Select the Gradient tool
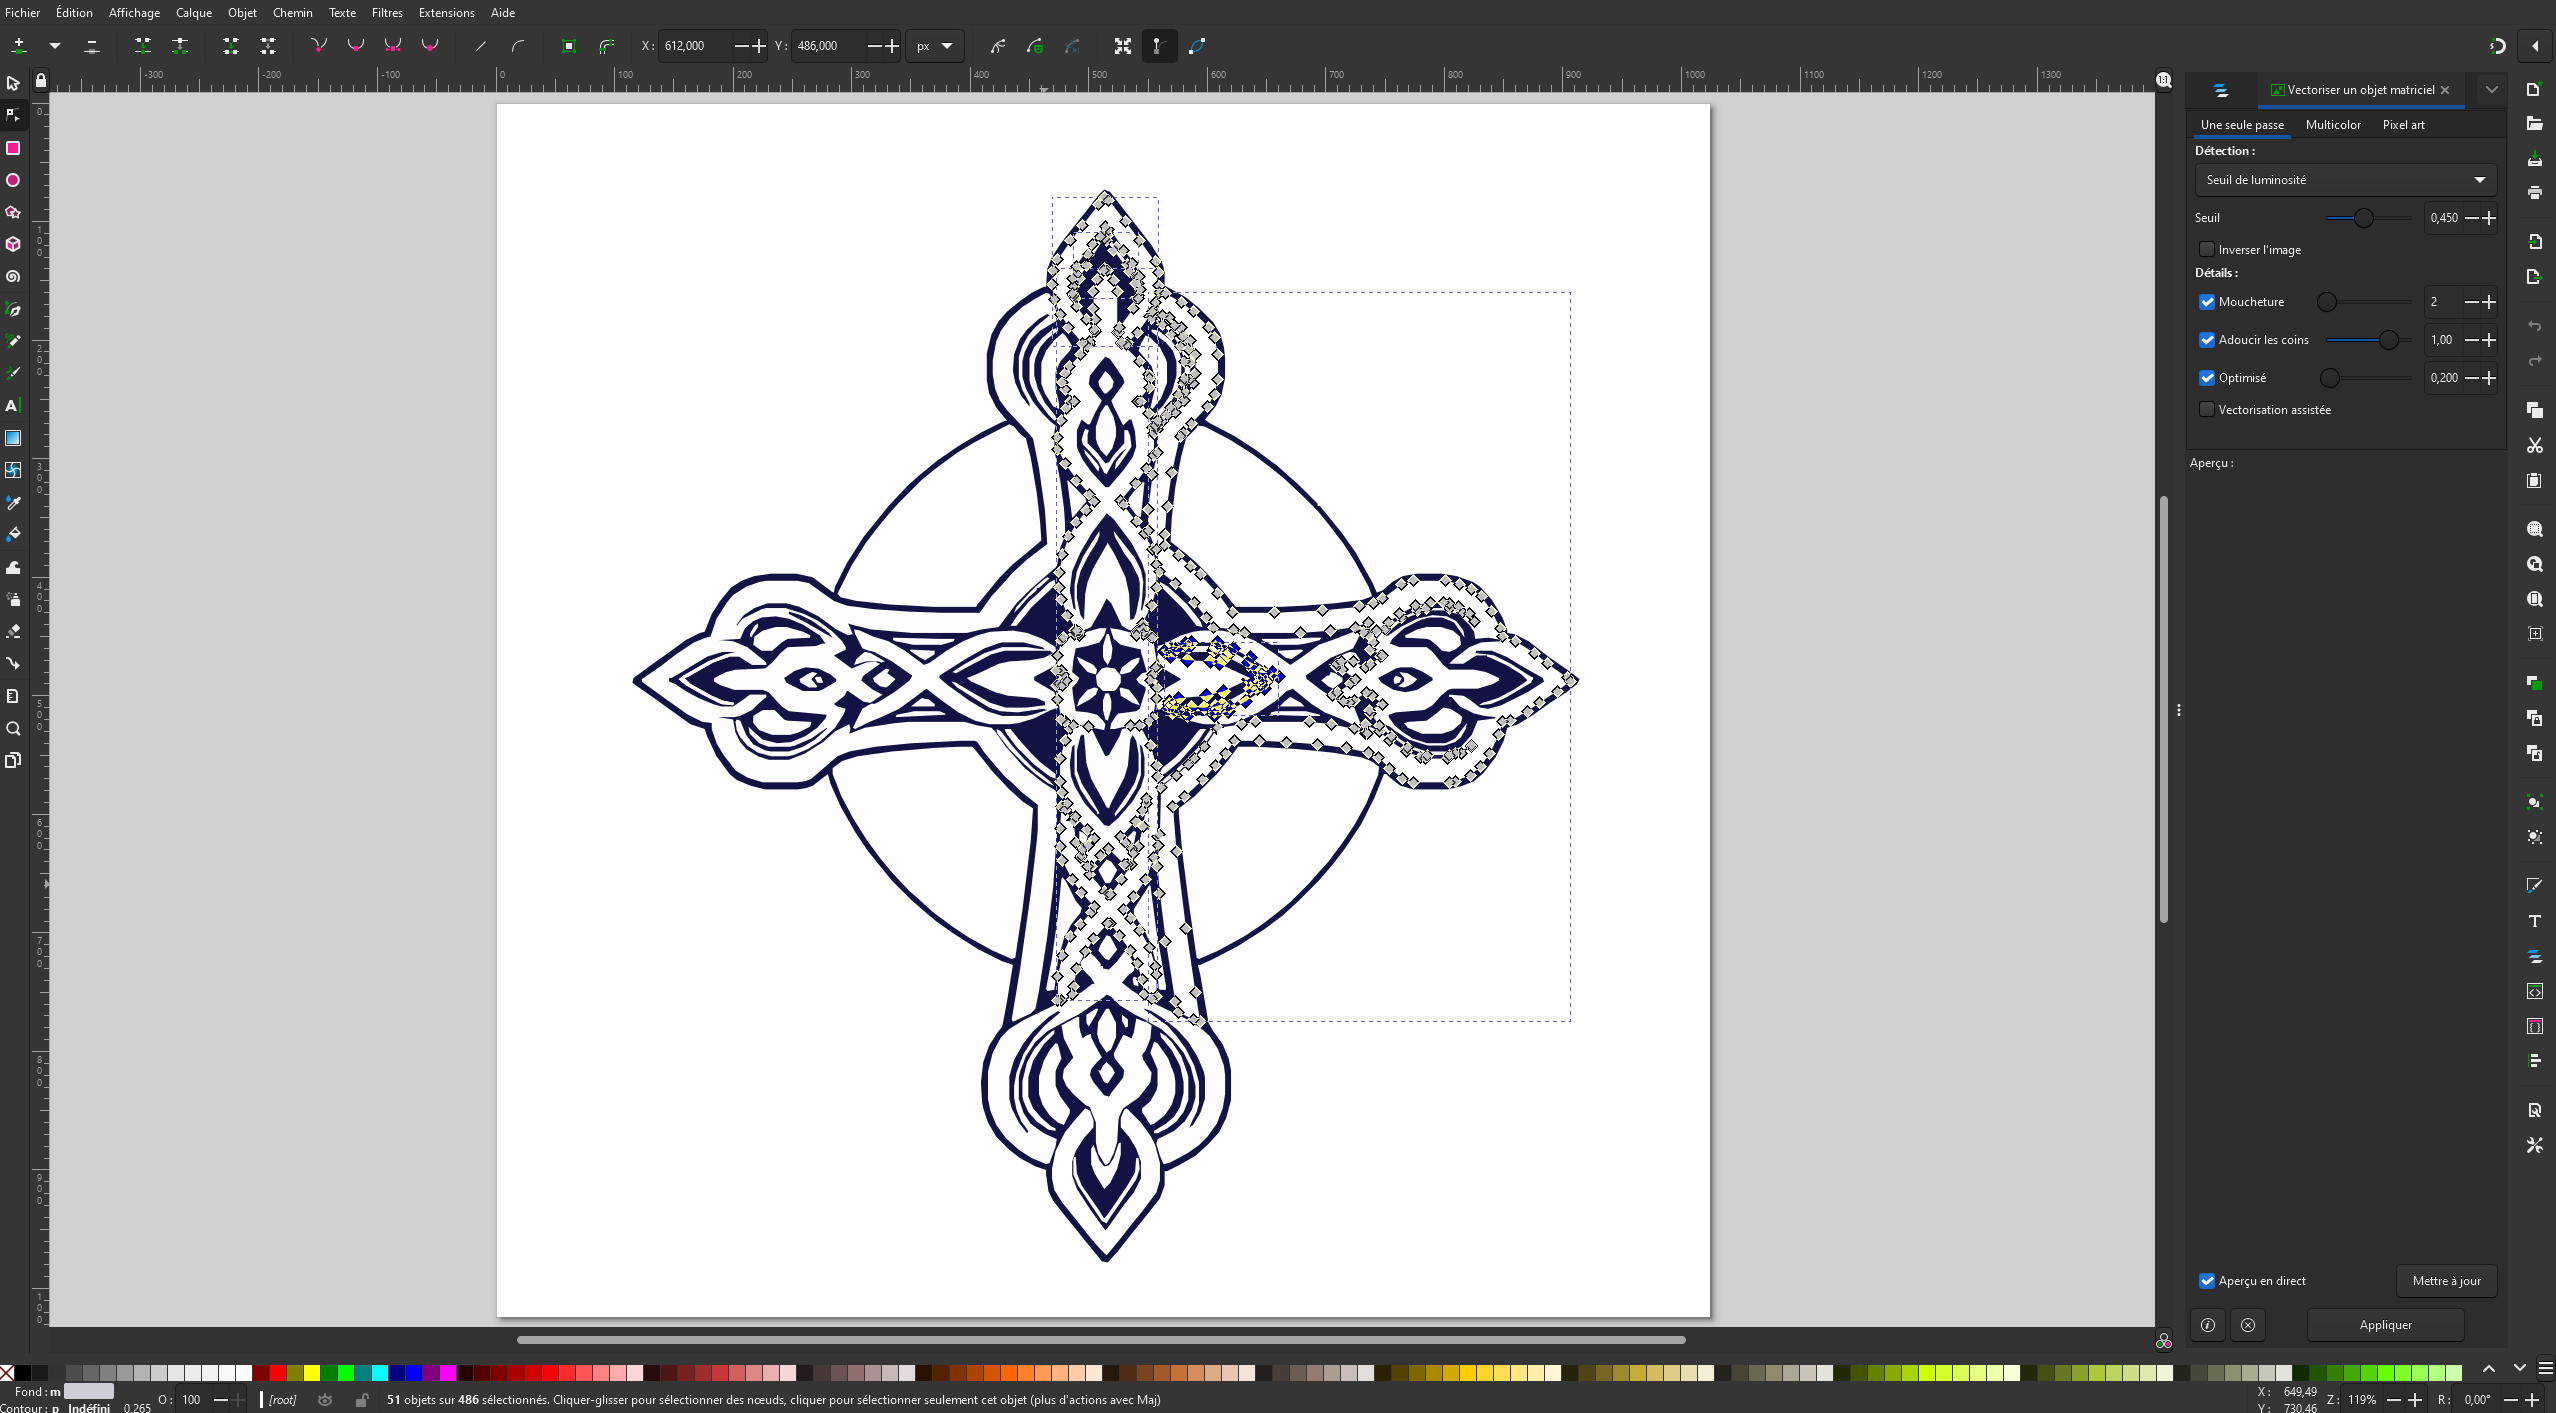The height and width of the screenshot is (1413, 2556). tap(13, 438)
